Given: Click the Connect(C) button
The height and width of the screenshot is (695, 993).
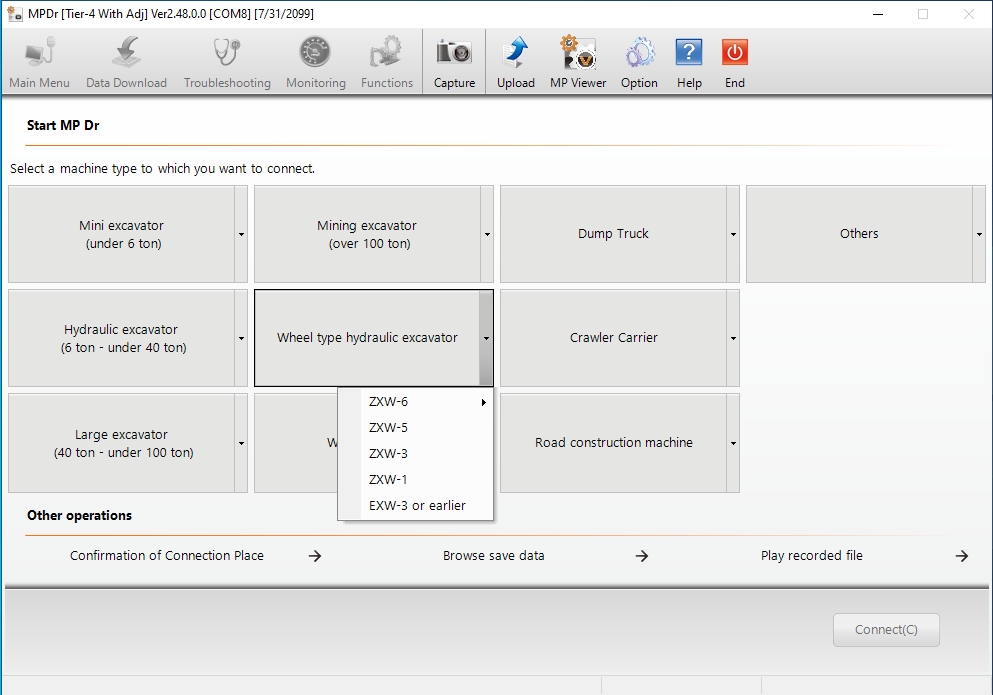Looking at the screenshot, I should point(886,630).
